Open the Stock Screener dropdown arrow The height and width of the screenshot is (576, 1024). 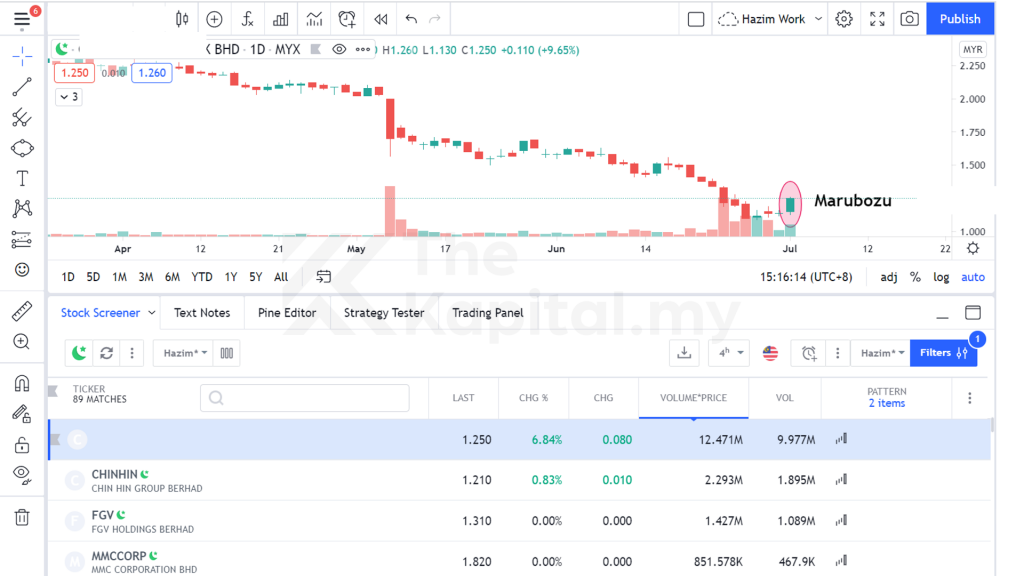pyautogui.click(x=152, y=313)
